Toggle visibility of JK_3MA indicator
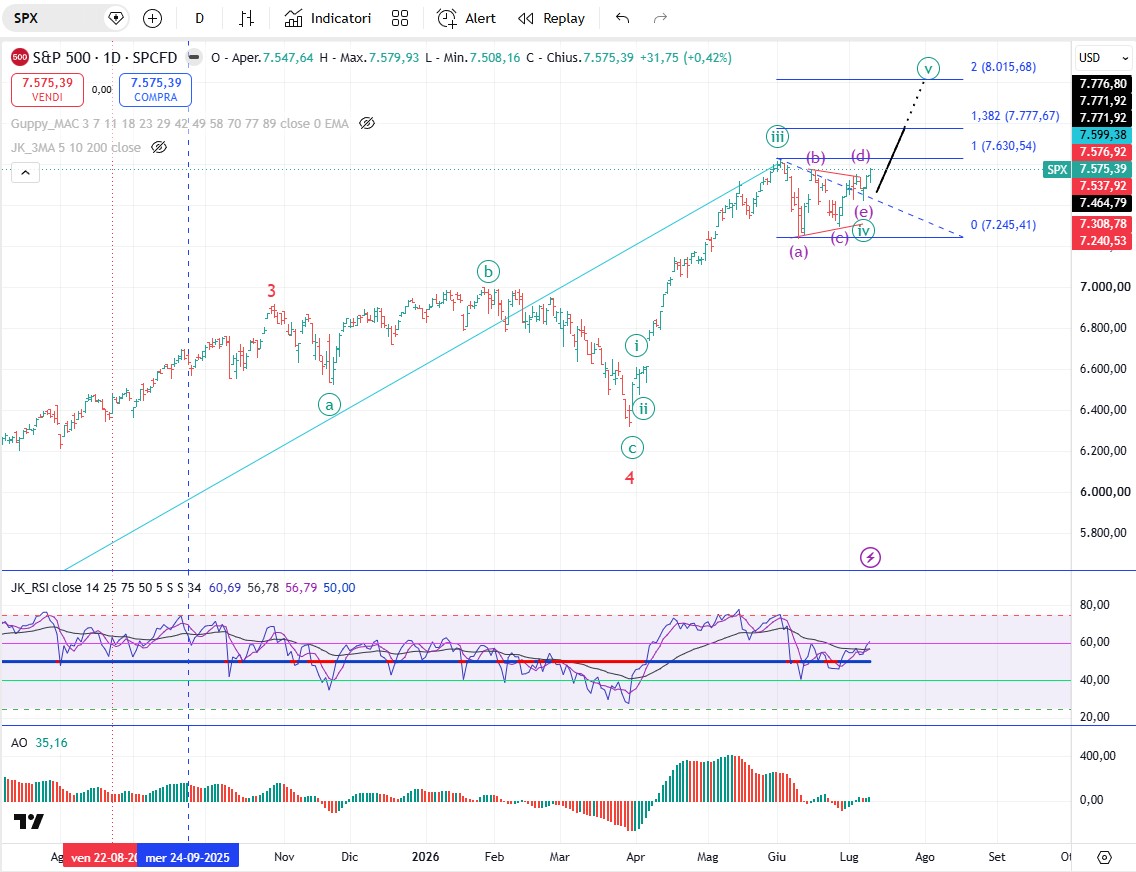 [x=159, y=147]
